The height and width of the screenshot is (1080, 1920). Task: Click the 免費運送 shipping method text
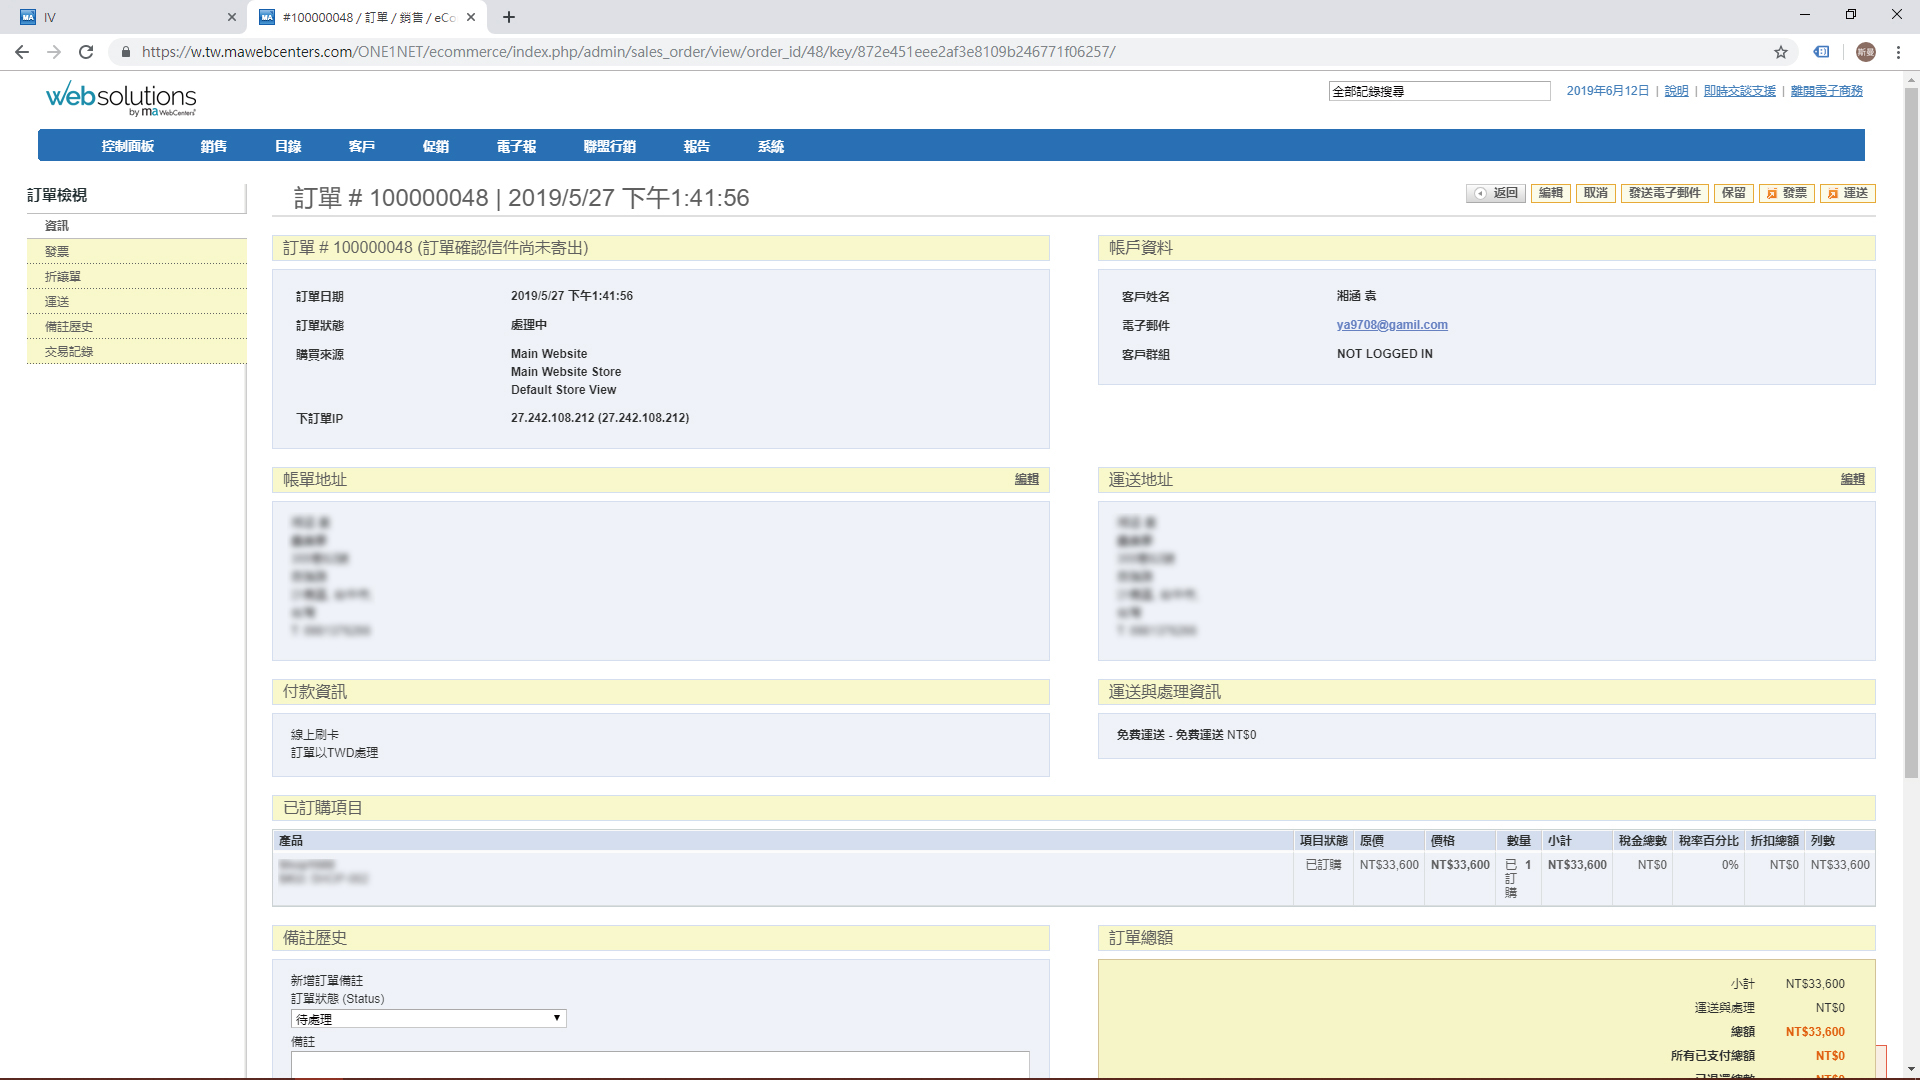(1186, 735)
